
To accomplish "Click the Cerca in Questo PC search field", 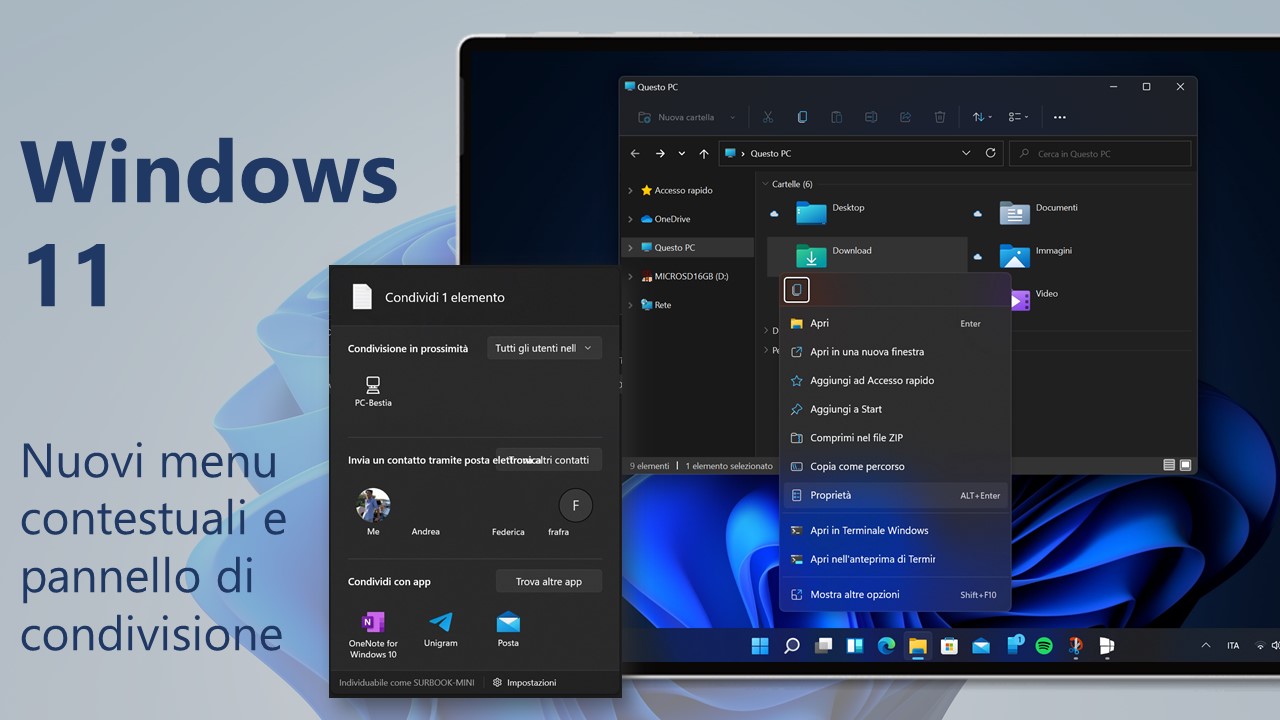I will (x=1100, y=154).
